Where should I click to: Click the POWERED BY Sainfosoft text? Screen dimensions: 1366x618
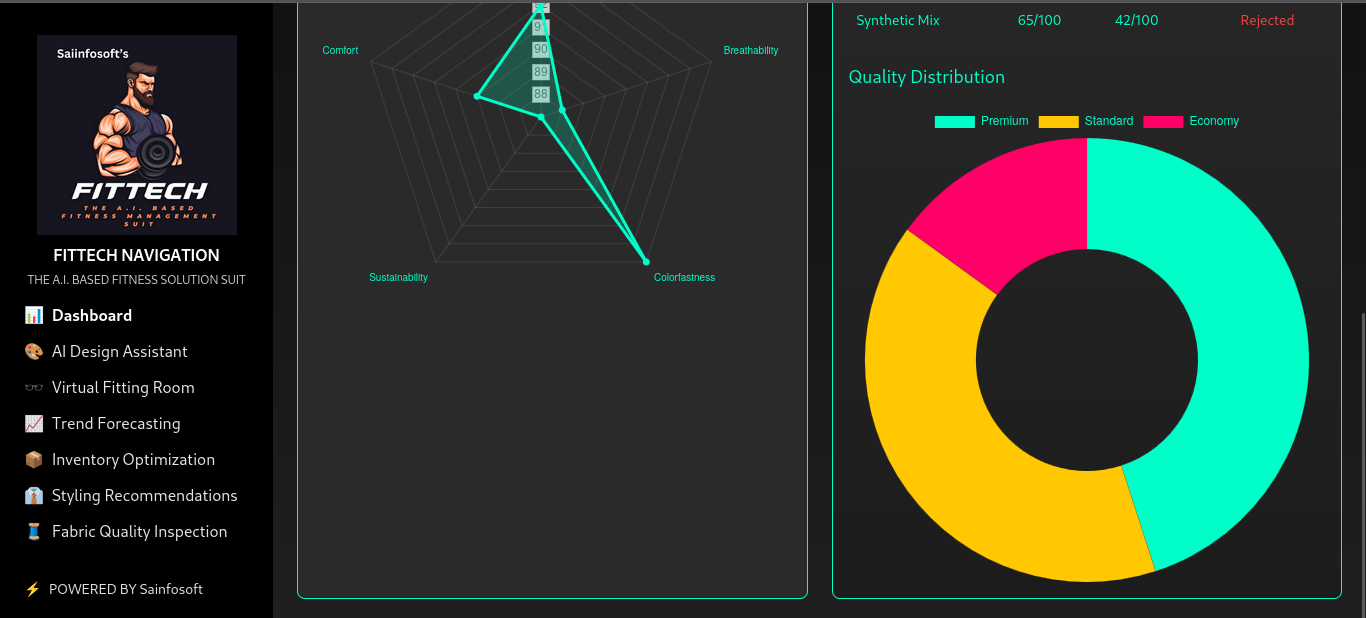(x=126, y=590)
